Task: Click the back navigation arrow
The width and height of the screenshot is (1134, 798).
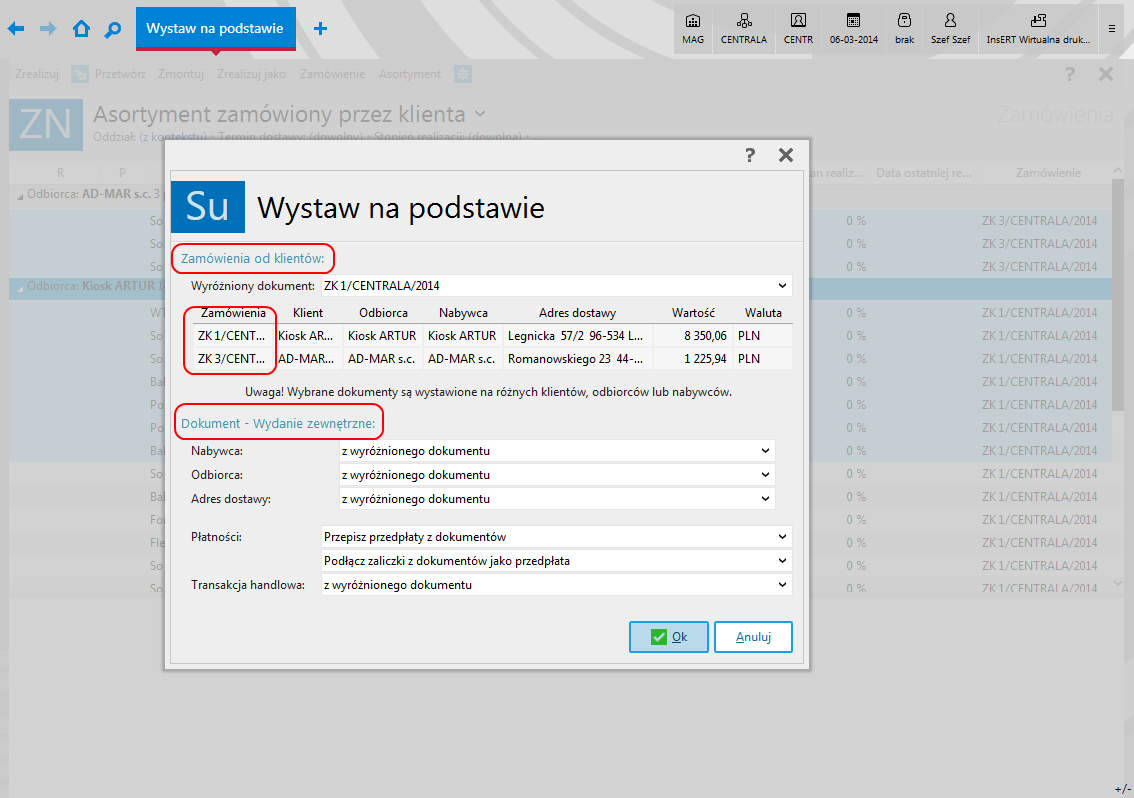Action: point(16,29)
